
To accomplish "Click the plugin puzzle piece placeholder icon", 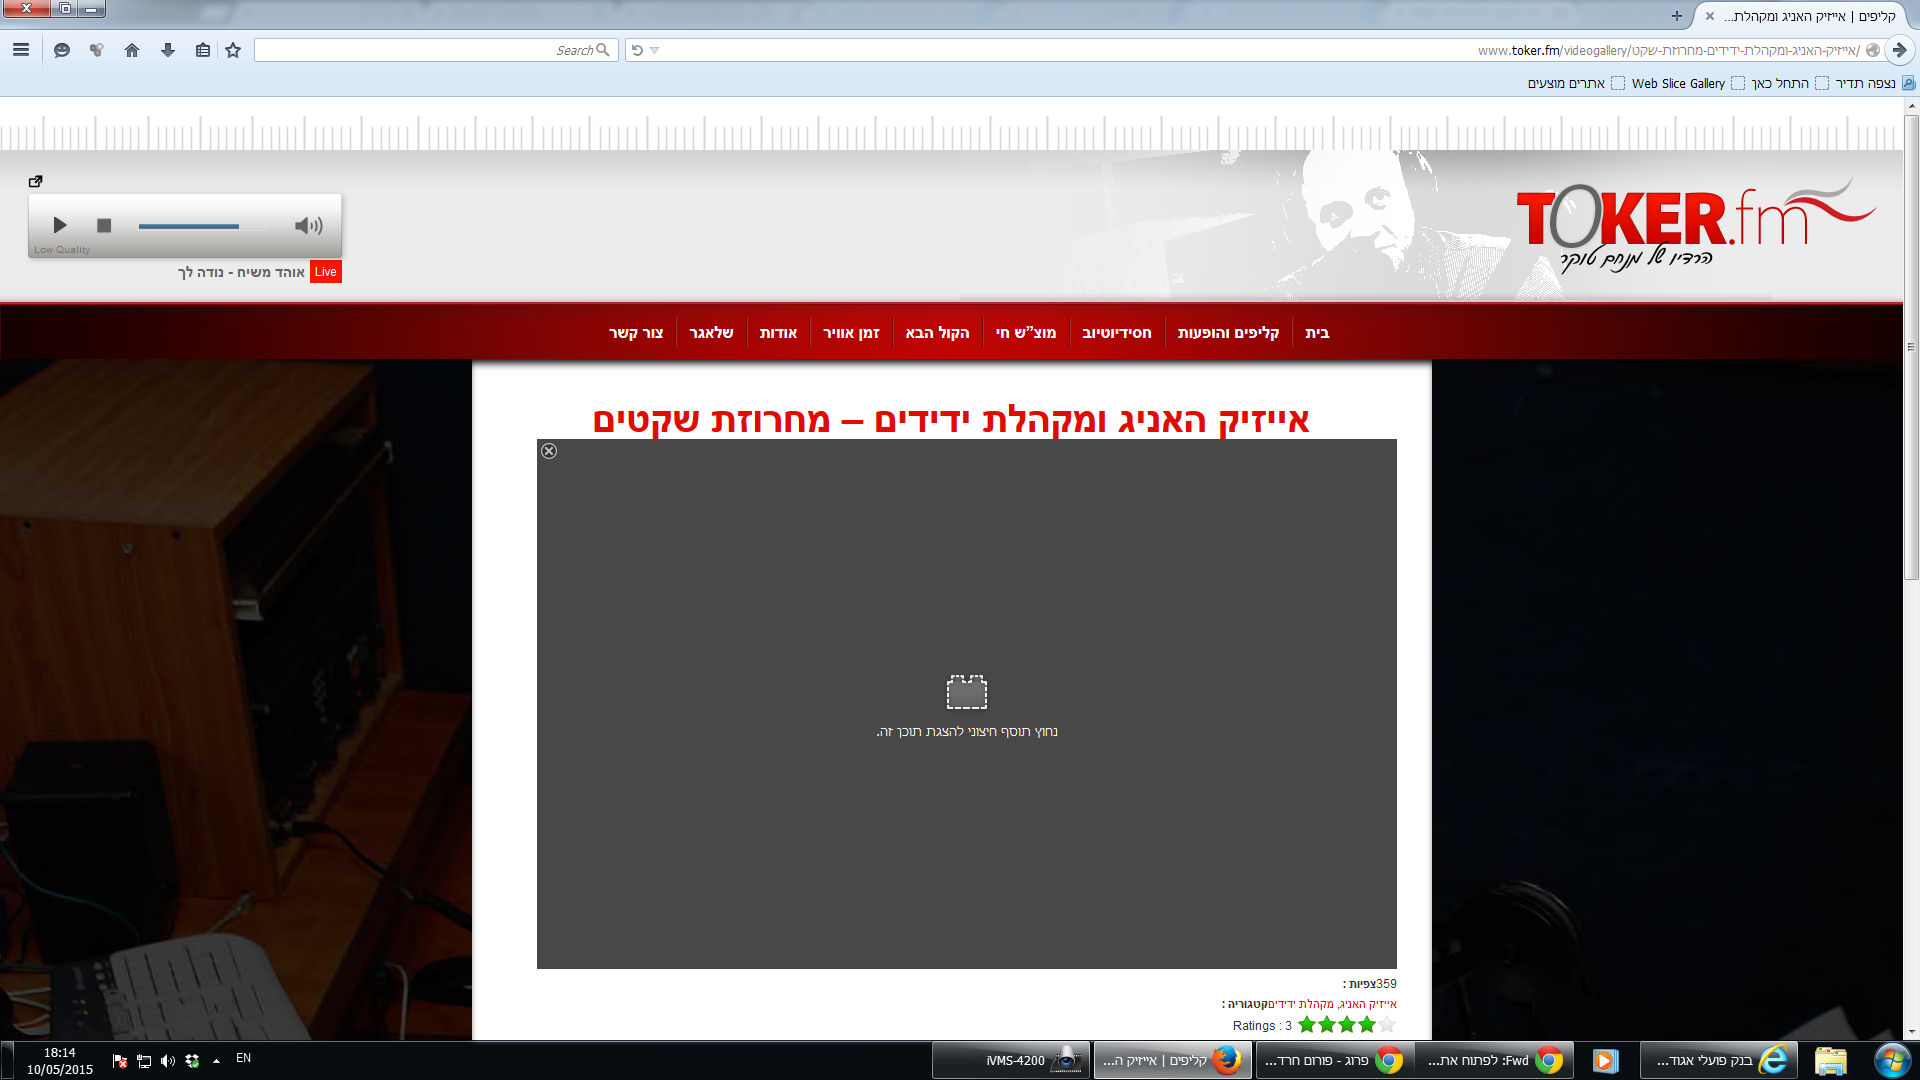I will pyautogui.click(x=966, y=692).
